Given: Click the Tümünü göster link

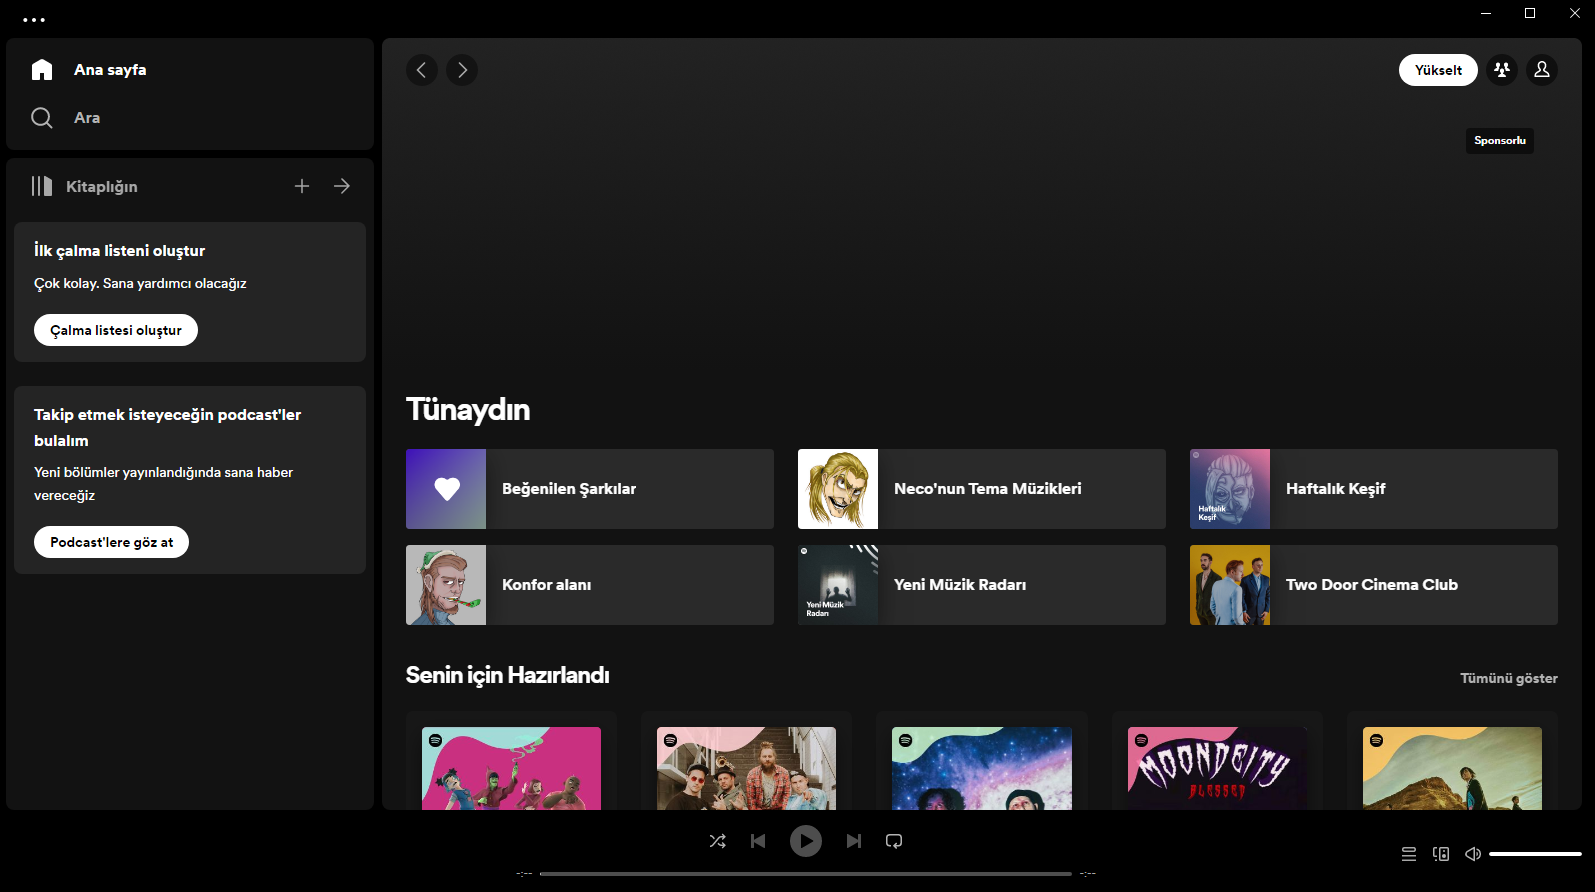Looking at the screenshot, I should click(1509, 678).
